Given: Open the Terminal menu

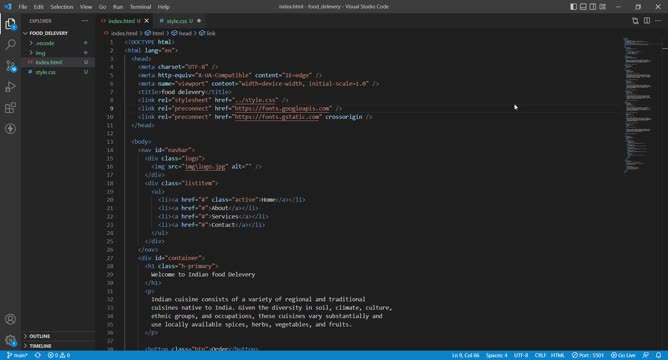Looking at the screenshot, I should (141, 7).
